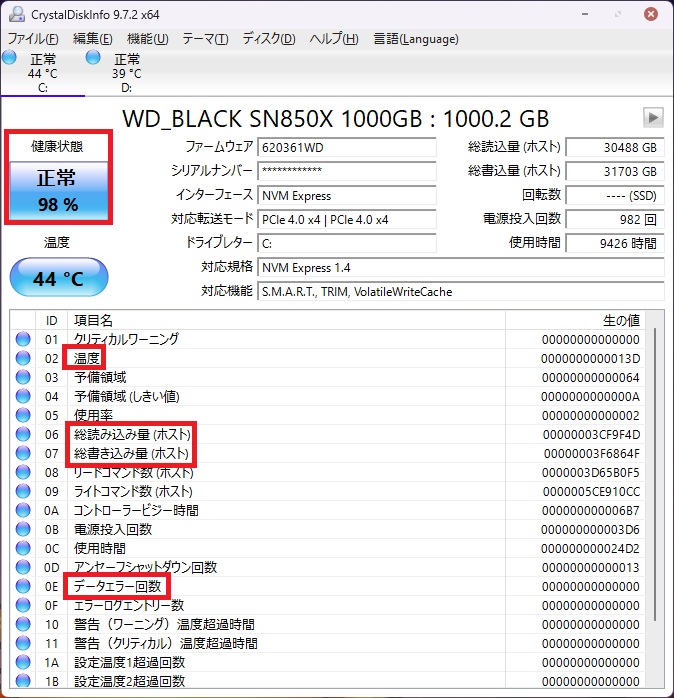Open the テーマ(T) menu
Image resolution: width=674 pixels, height=698 pixels.
click(205, 39)
